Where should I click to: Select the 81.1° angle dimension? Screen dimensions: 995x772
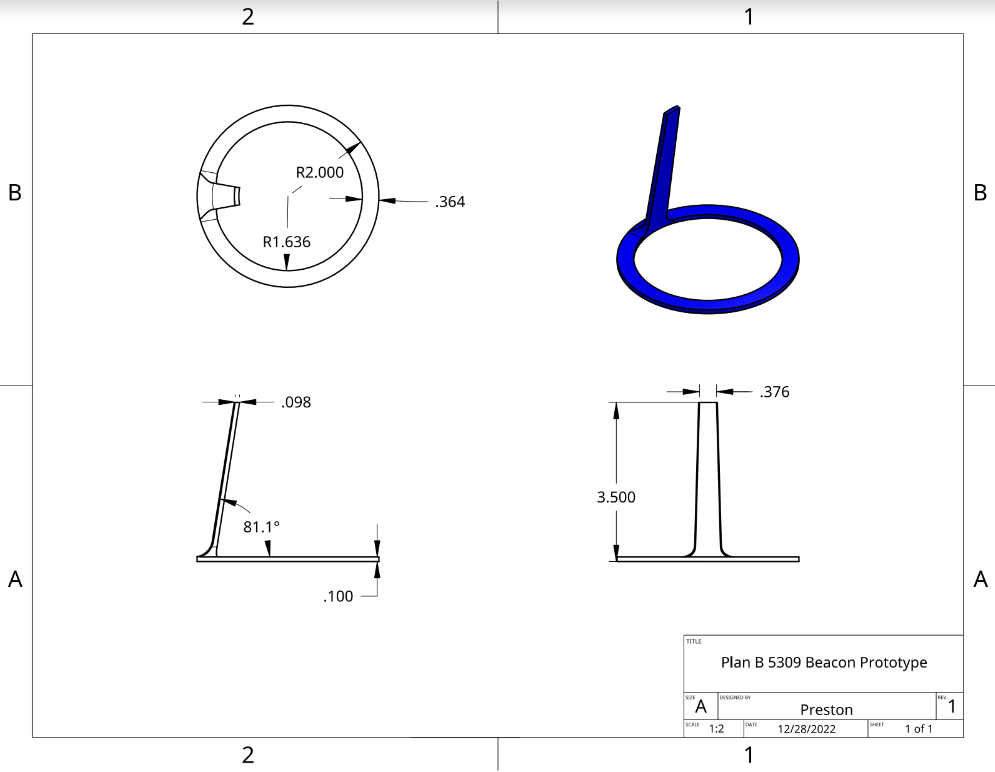(261, 527)
